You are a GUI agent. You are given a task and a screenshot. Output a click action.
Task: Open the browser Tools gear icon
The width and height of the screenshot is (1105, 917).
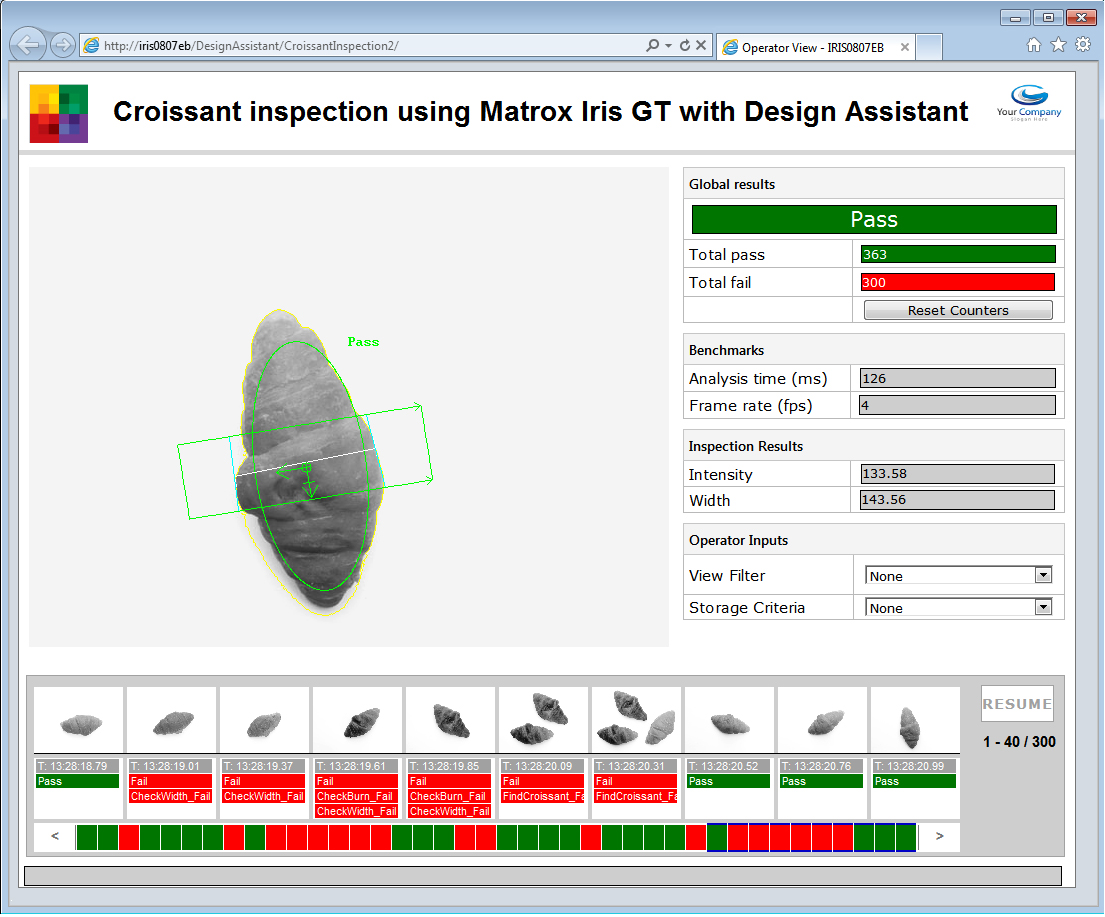tap(1082, 45)
